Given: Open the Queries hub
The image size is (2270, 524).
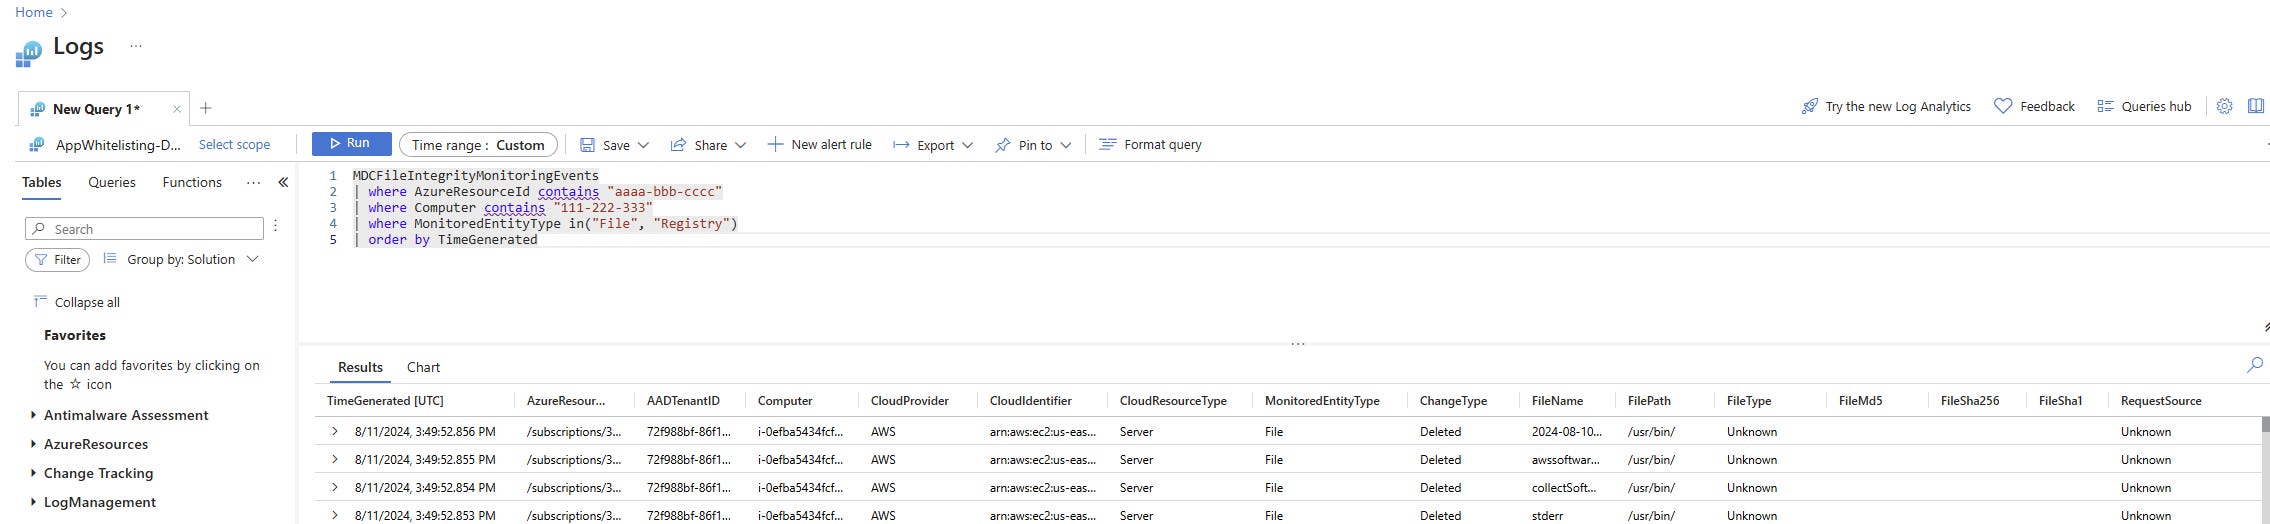Looking at the screenshot, I should click(2144, 106).
